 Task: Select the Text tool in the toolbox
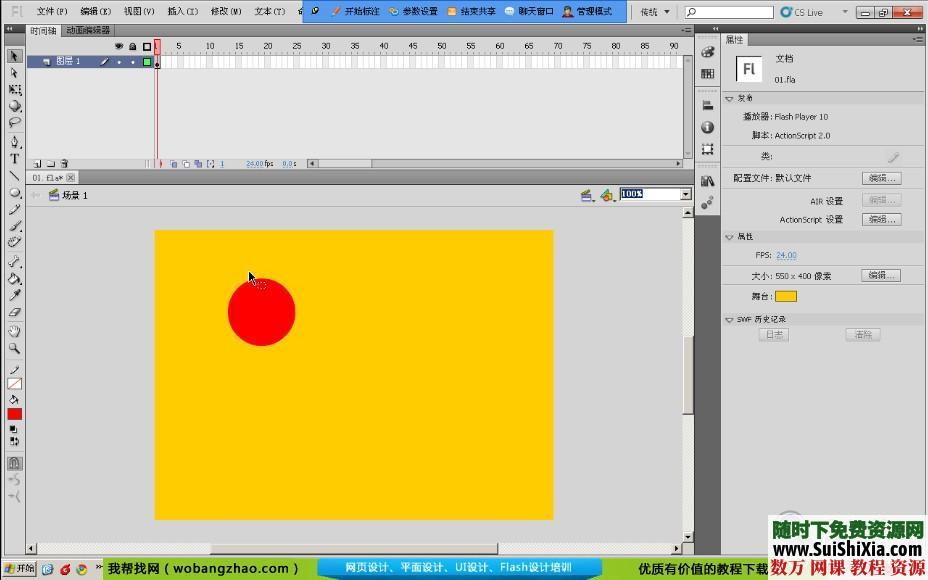click(x=15, y=158)
